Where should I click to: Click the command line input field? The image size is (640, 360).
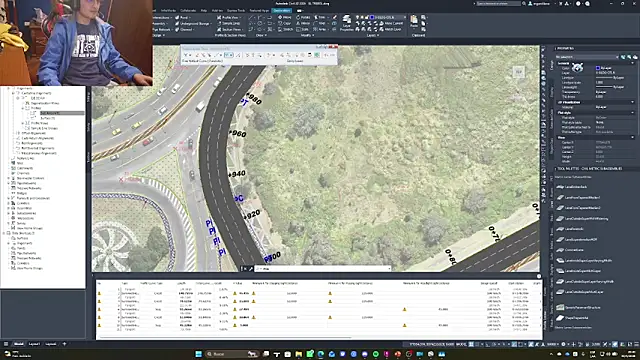coord(322,269)
